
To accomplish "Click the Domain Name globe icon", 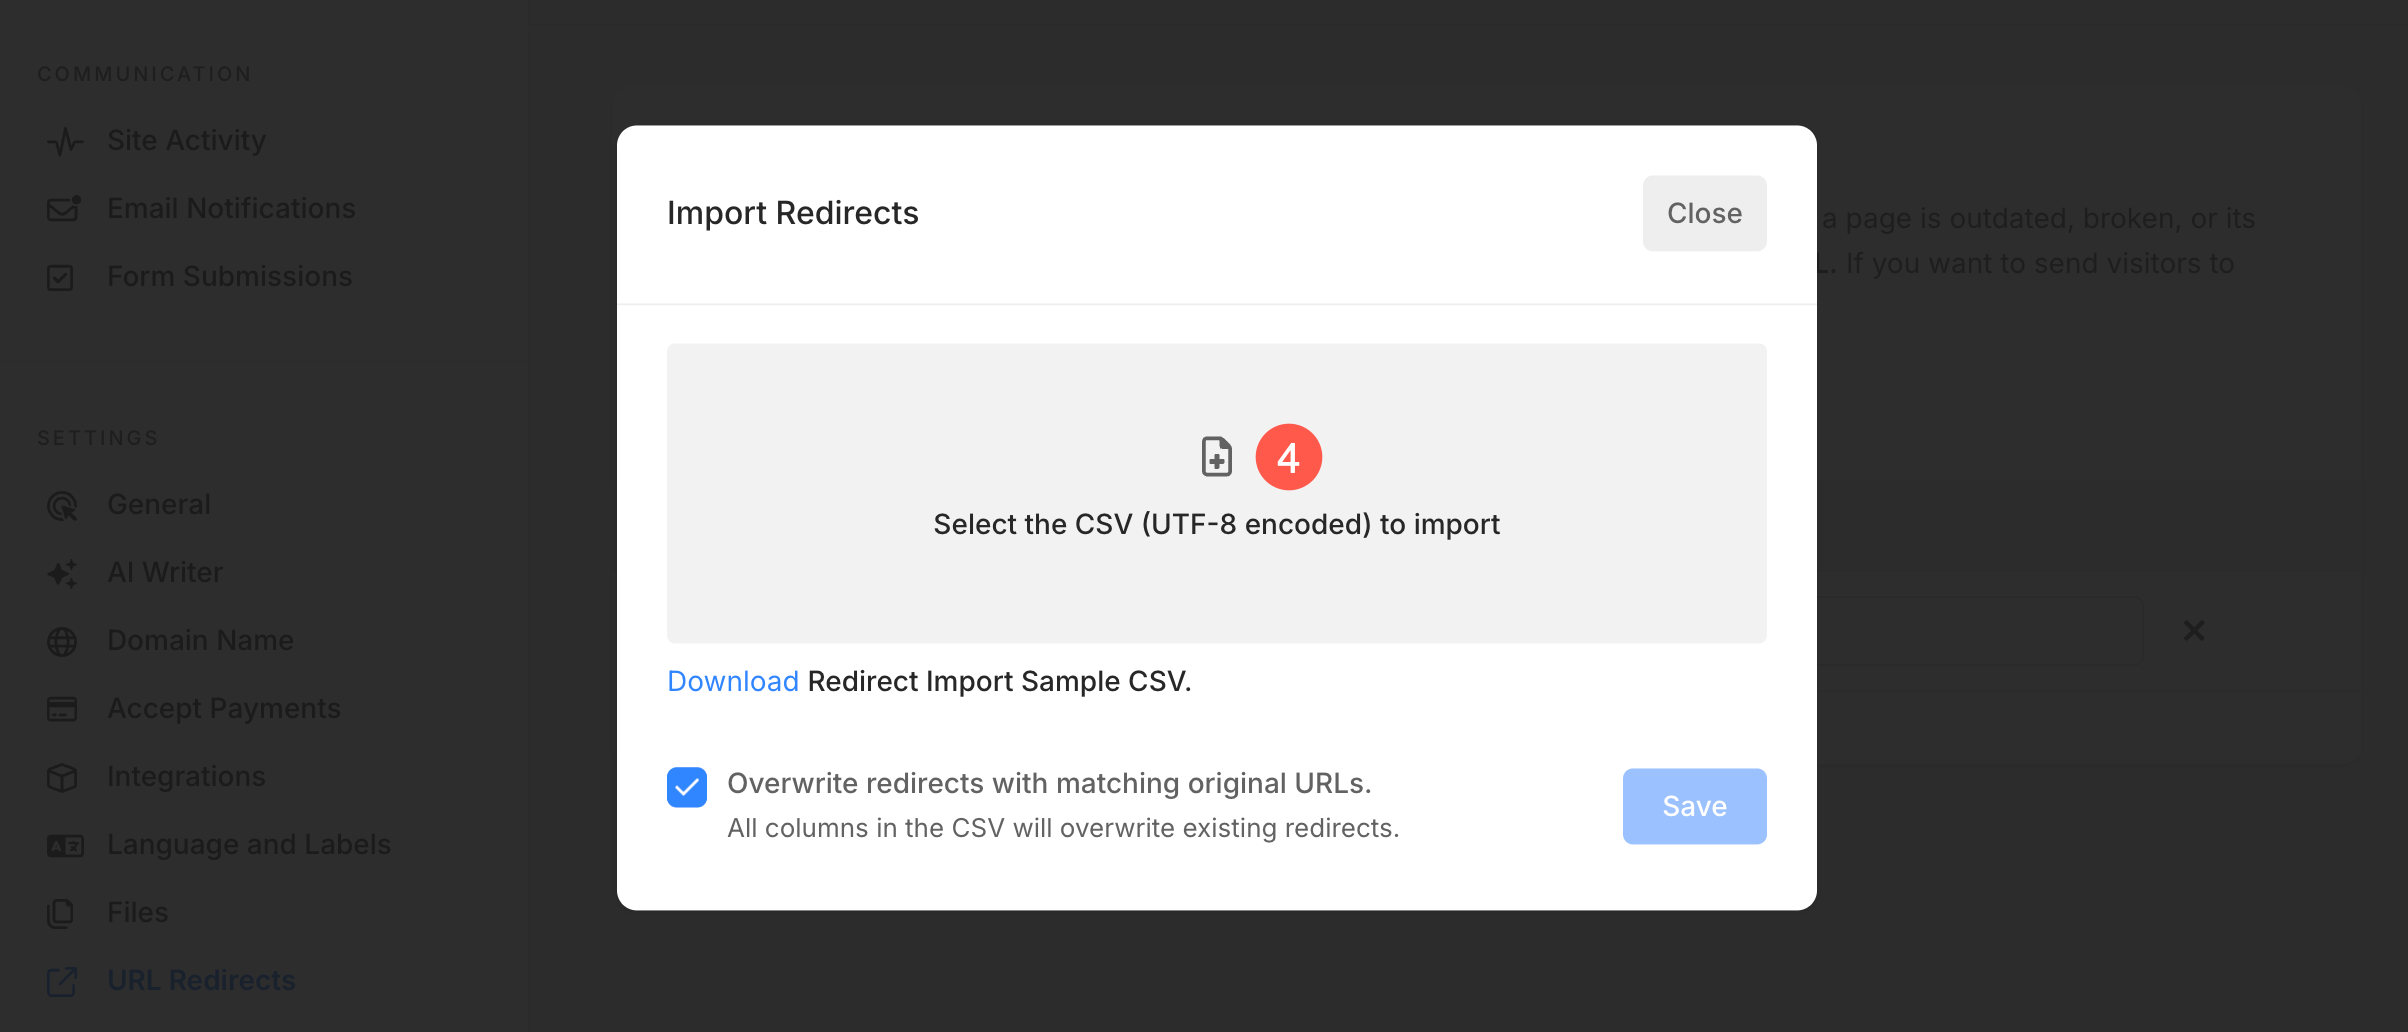I will pyautogui.click(x=62, y=641).
